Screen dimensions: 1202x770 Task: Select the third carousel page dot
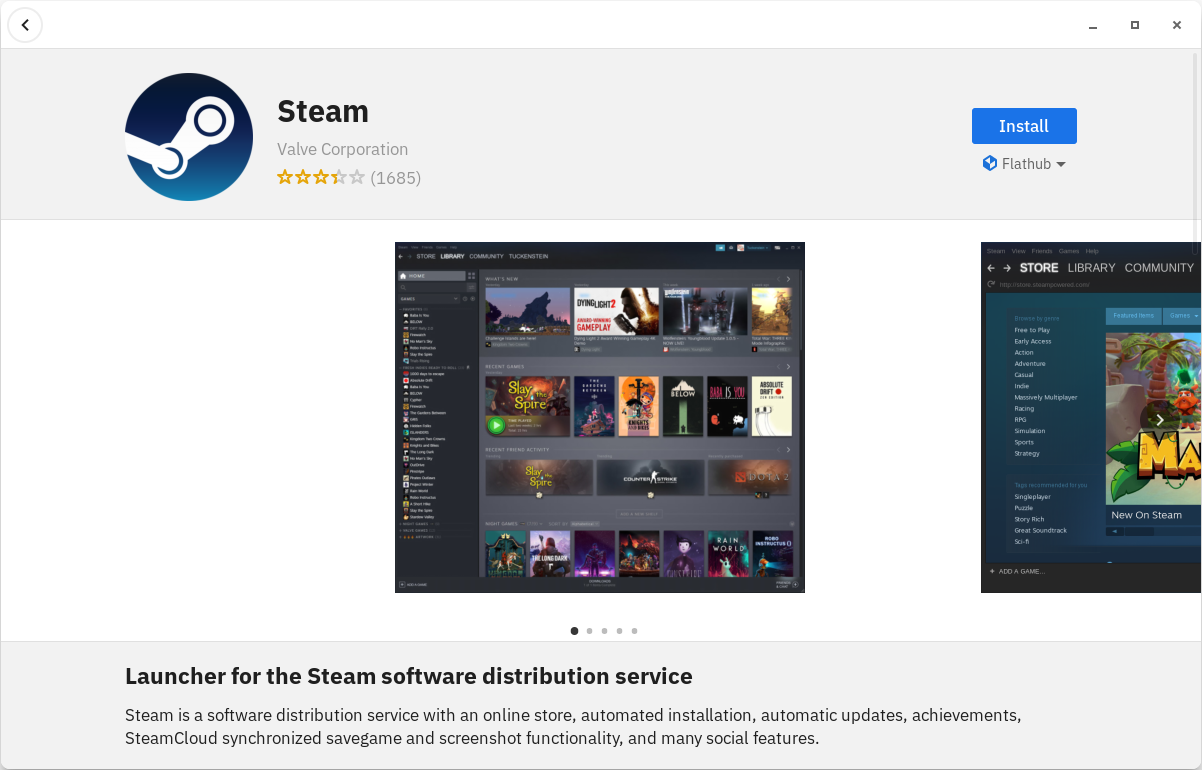pos(604,631)
